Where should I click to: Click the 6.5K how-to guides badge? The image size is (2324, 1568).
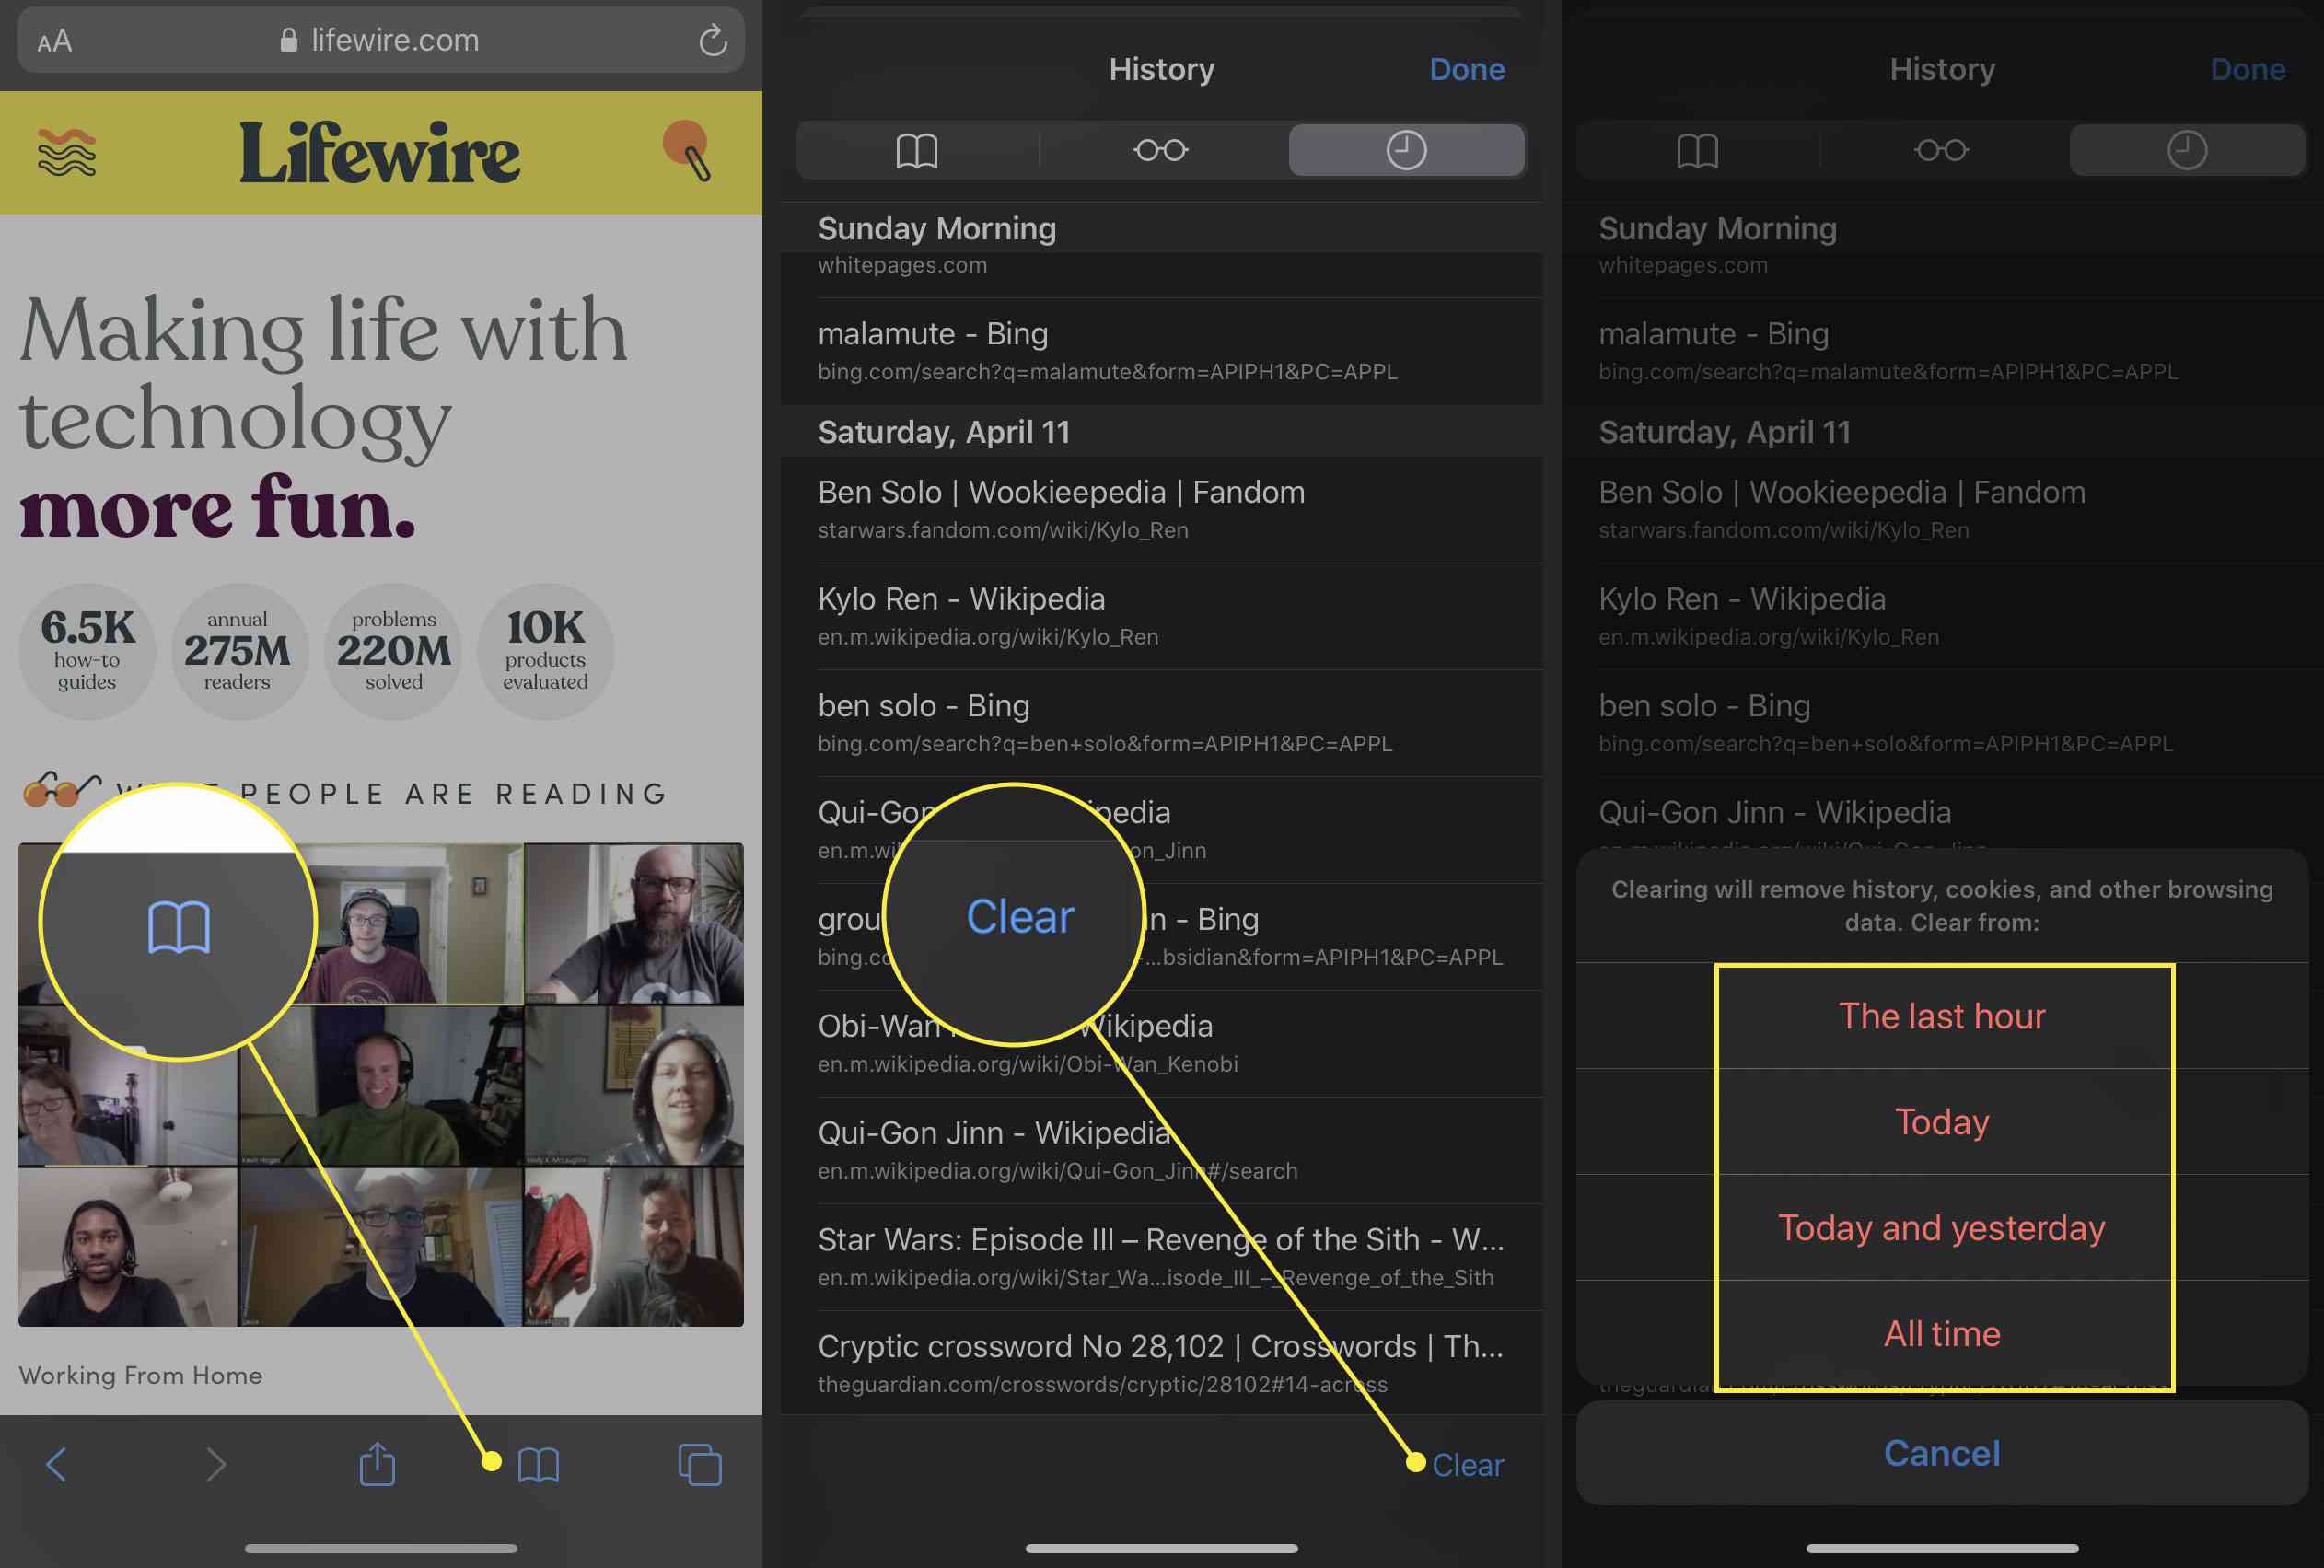click(87, 651)
